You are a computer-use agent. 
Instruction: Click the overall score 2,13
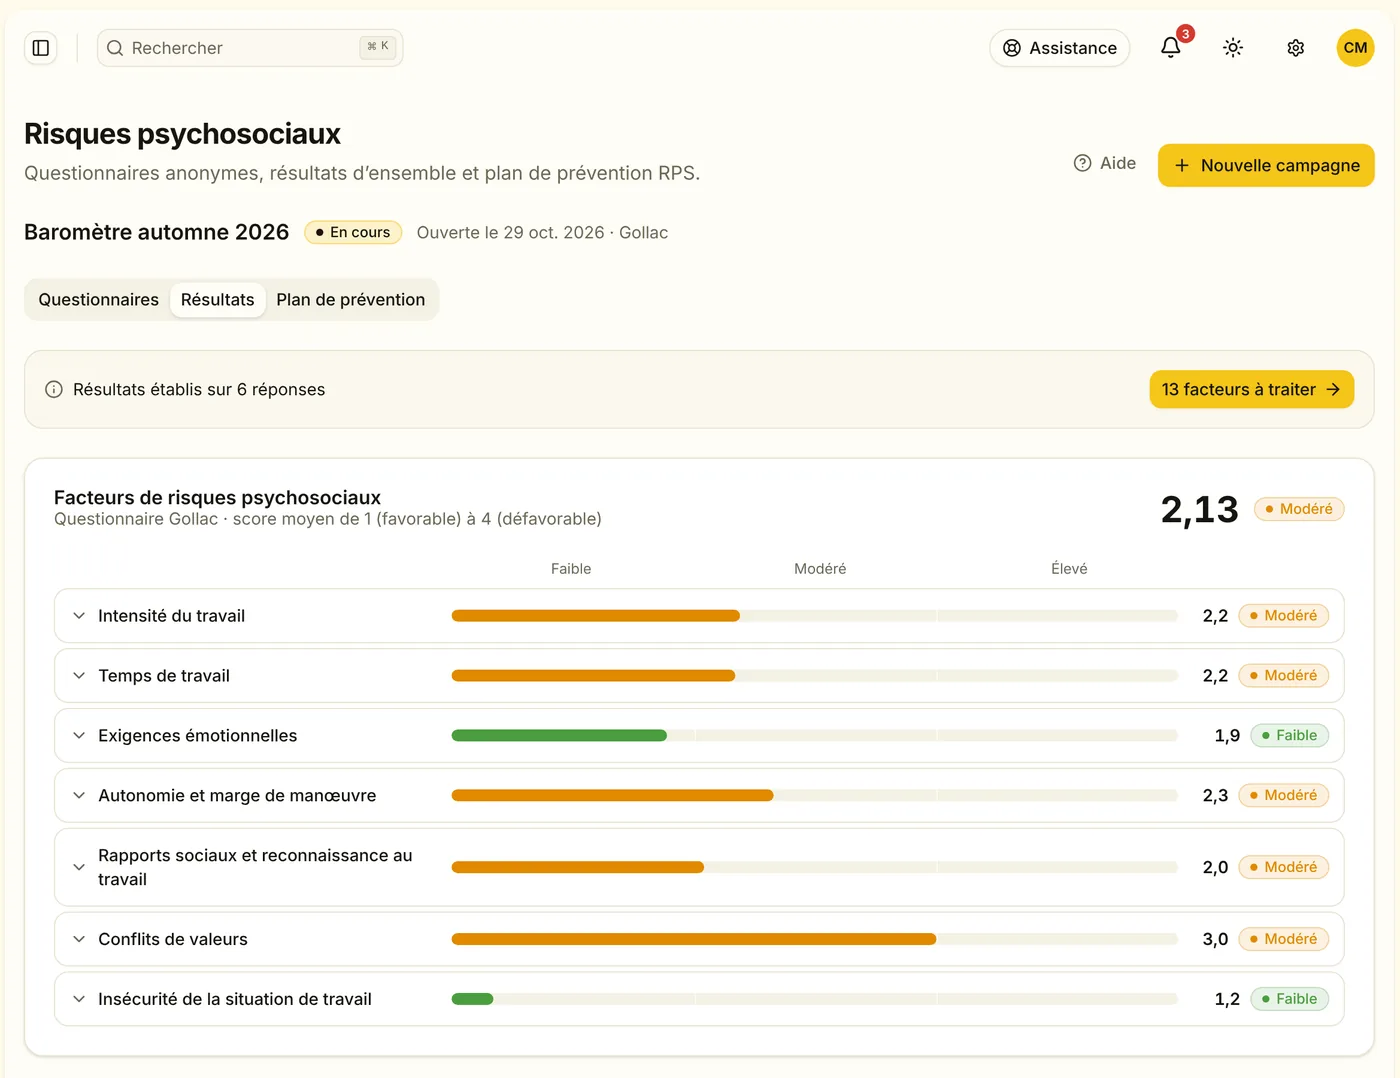[x=1199, y=510]
